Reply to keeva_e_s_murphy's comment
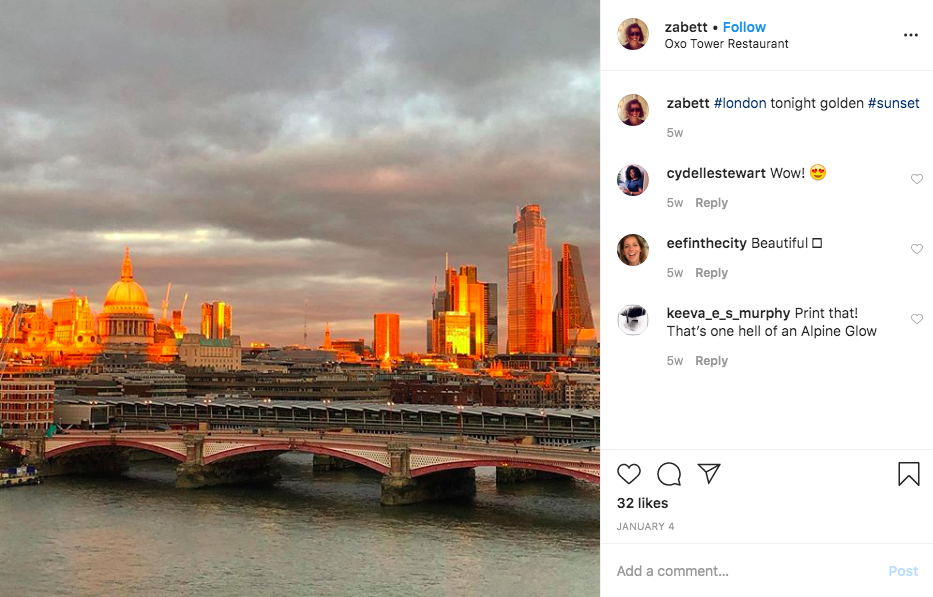 pyautogui.click(x=711, y=361)
